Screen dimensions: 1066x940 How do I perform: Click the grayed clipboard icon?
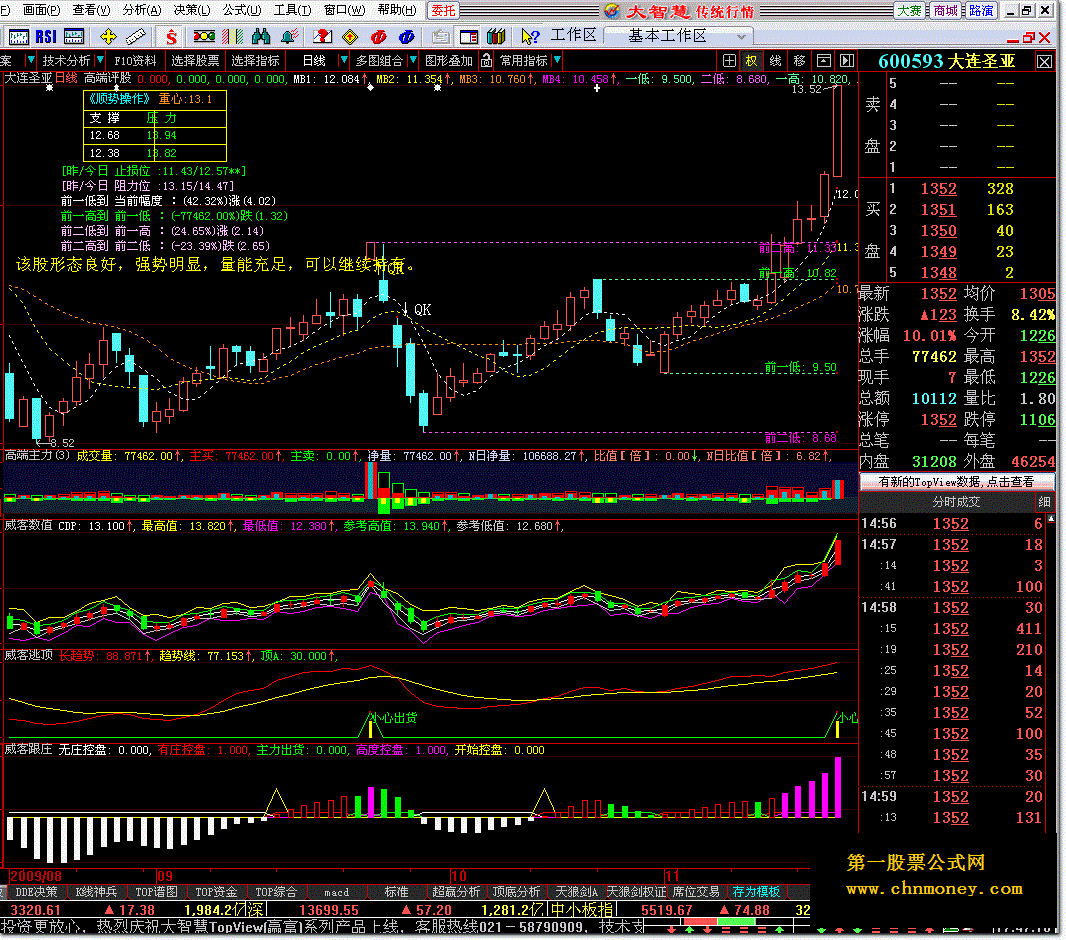[441, 37]
